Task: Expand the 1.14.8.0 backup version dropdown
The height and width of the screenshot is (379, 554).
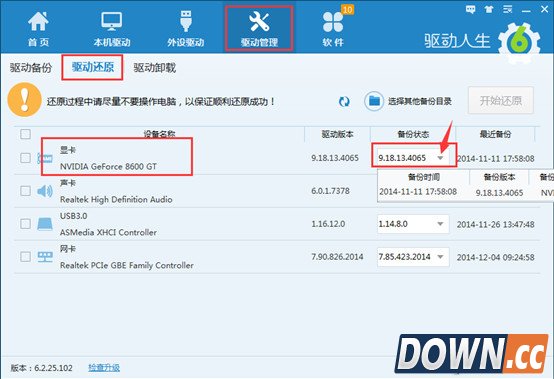Action: tap(440, 224)
